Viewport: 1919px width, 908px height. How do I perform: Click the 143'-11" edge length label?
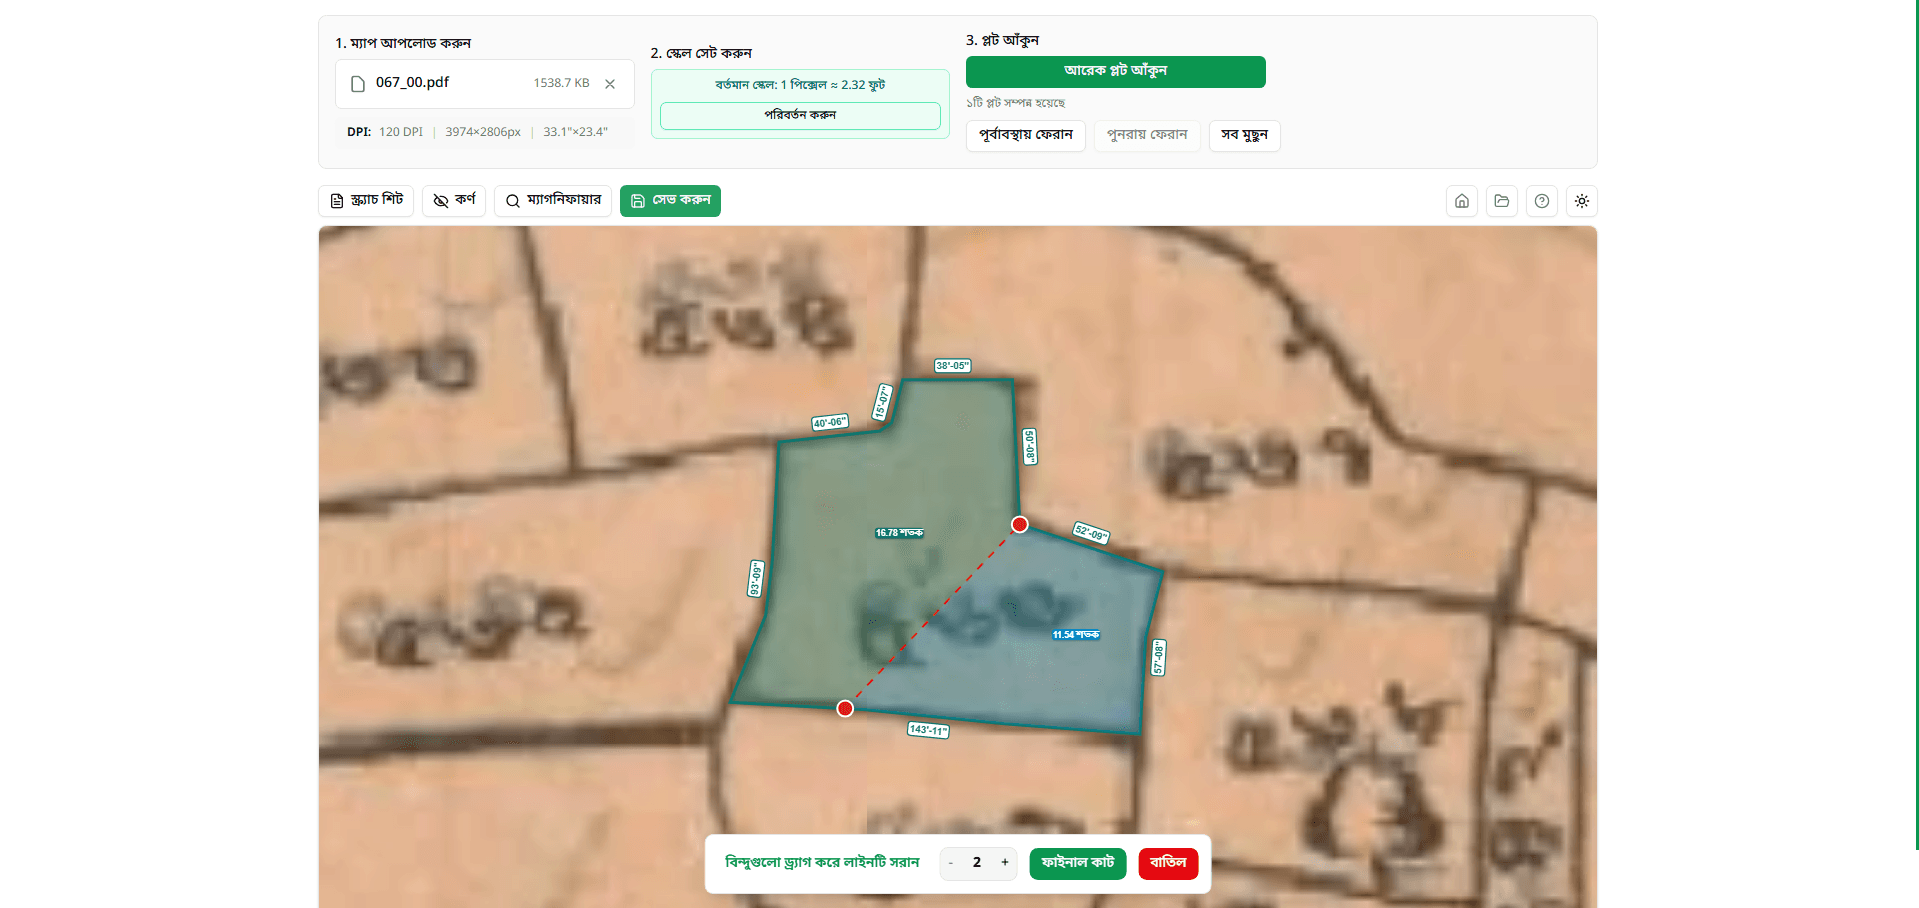coord(928,730)
